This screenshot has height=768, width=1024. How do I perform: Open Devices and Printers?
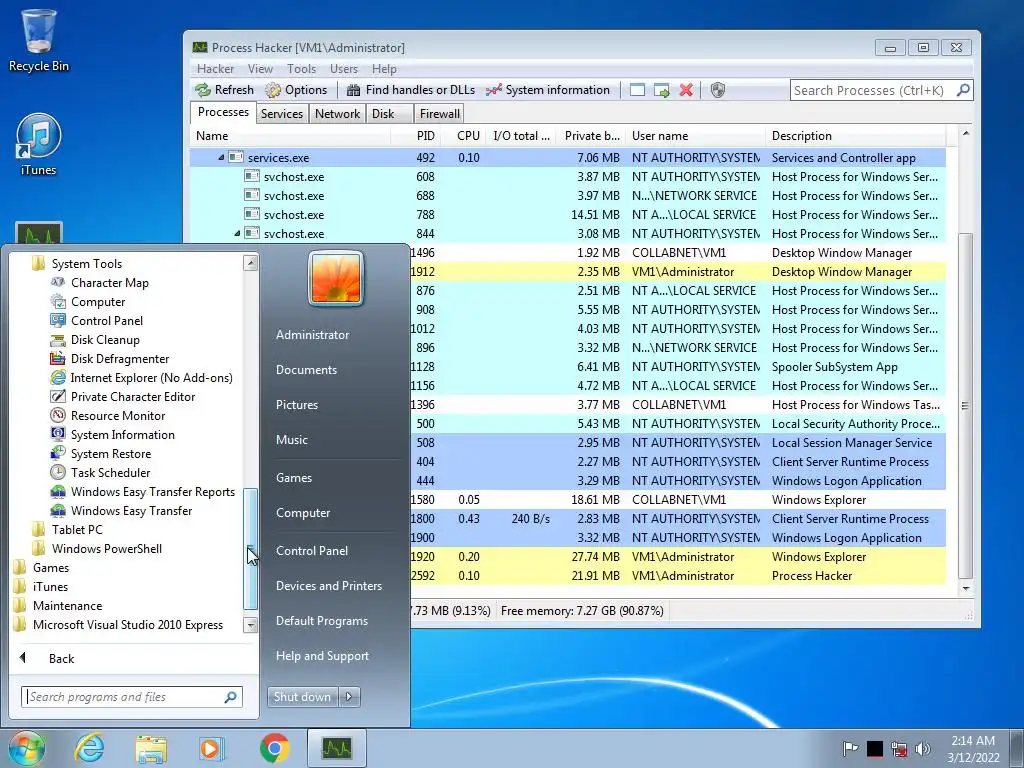coord(328,586)
